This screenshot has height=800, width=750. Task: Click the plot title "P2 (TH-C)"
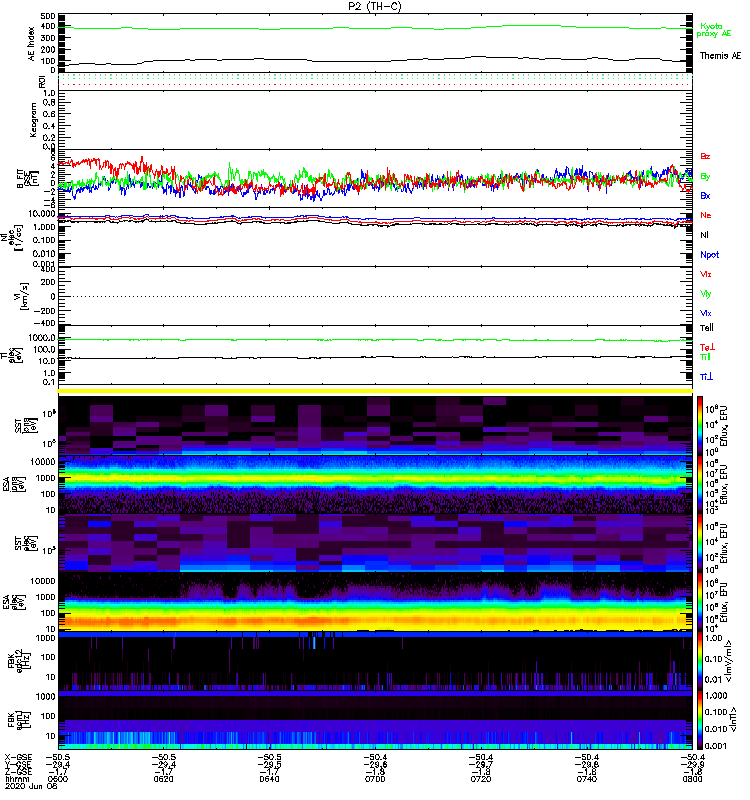click(x=375, y=6)
